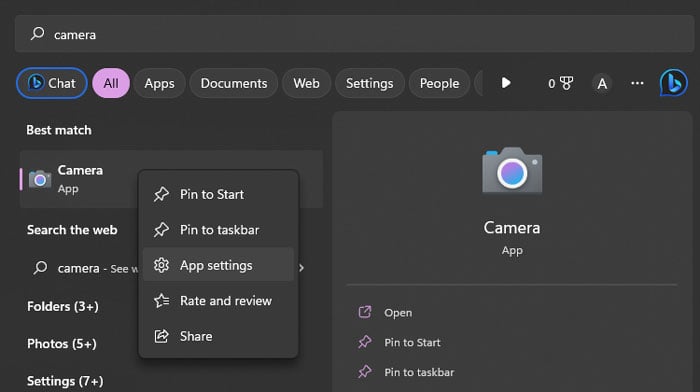Expand the Folders (3+) results group
Viewport: 700px width, 392px height.
tap(62, 306)
